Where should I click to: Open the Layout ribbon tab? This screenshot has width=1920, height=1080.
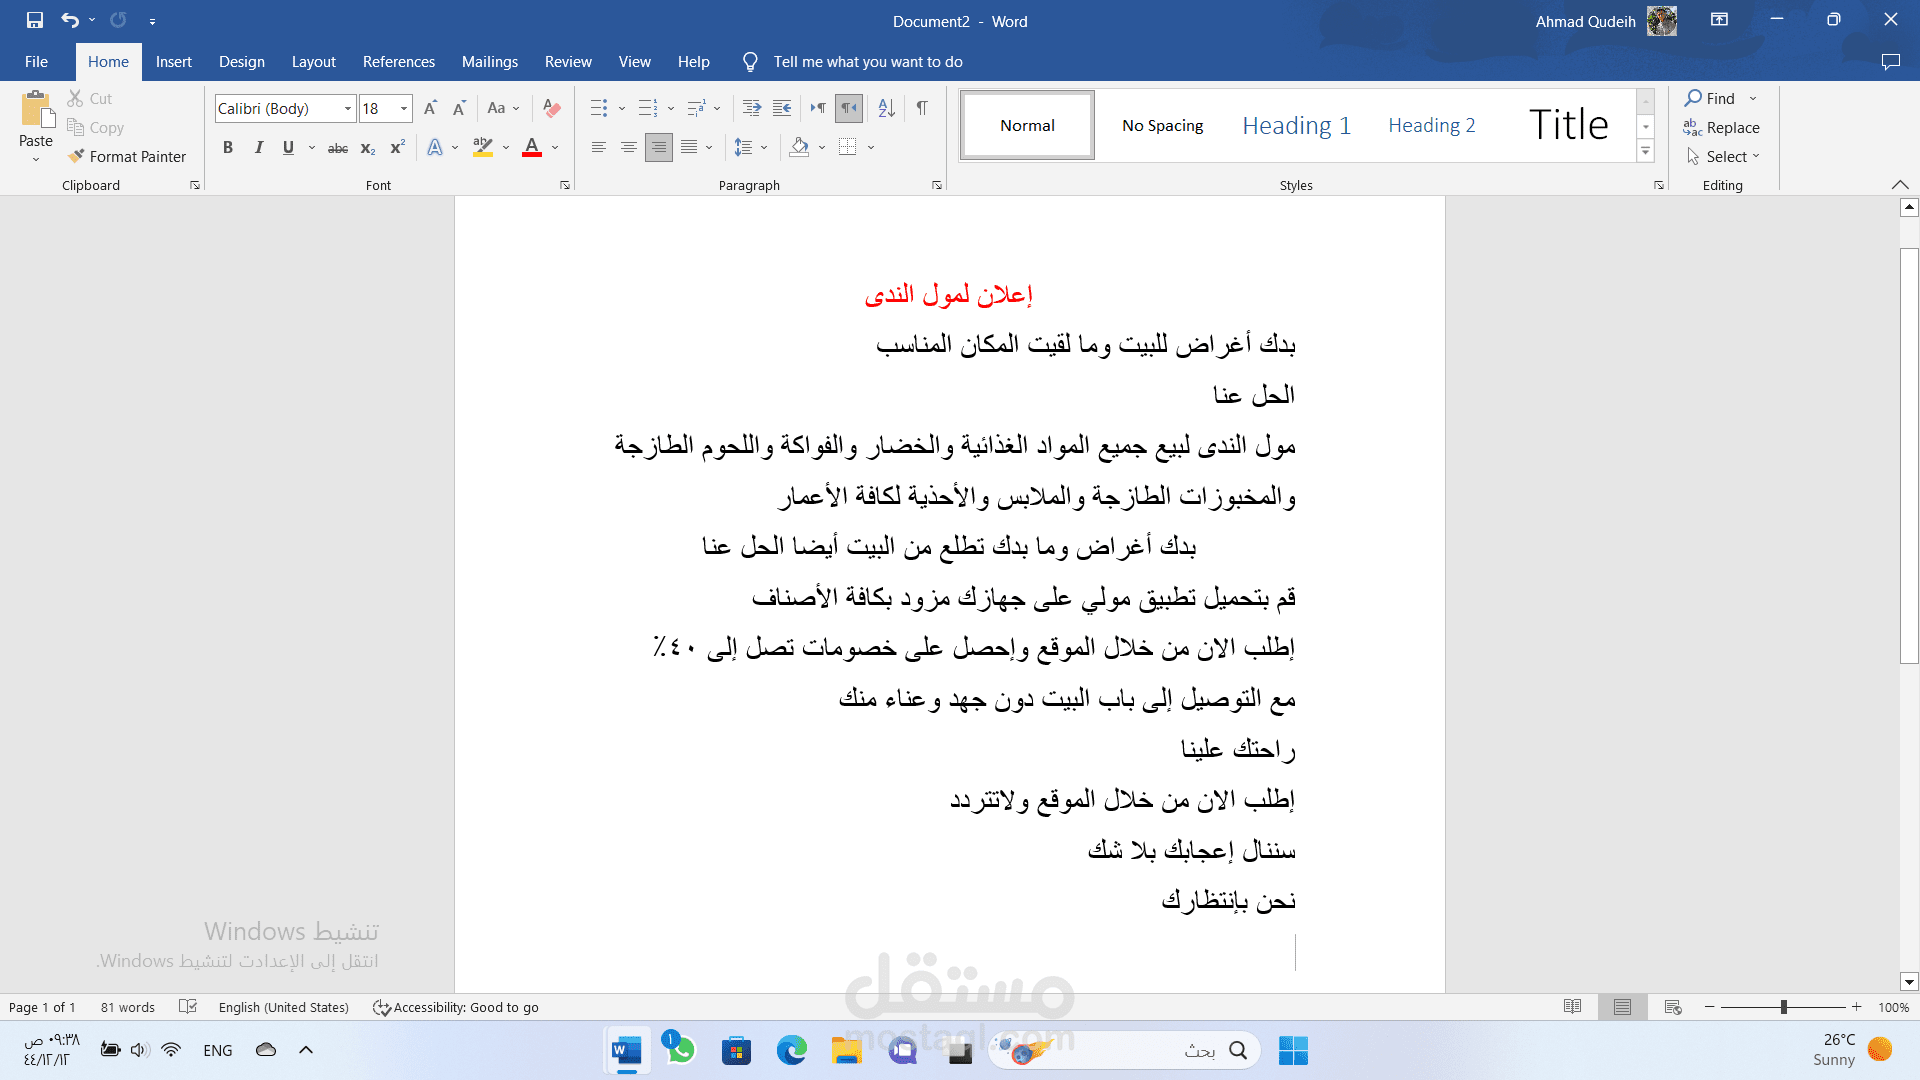click(x=313, y=62)
